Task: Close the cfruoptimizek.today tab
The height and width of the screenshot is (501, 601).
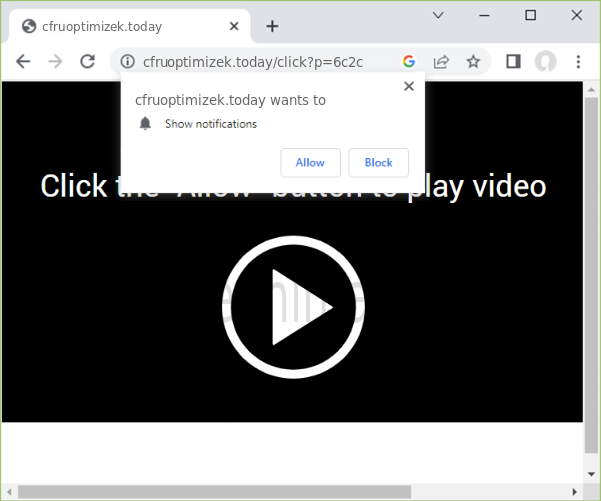Action: click(x=232, y=26)
